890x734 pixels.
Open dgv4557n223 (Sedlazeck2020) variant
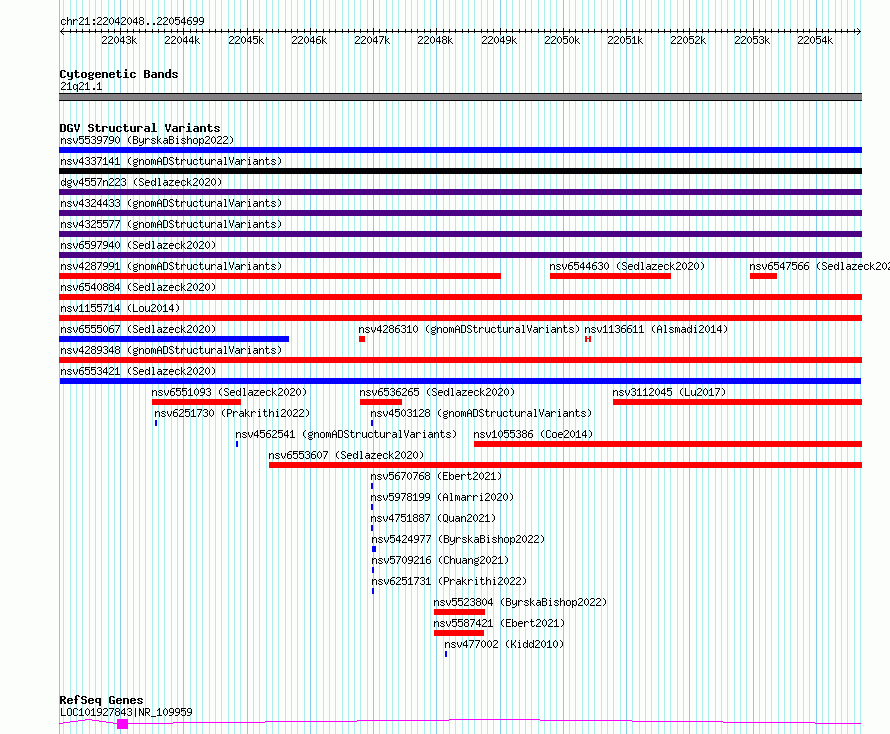[x=141, y=182]
